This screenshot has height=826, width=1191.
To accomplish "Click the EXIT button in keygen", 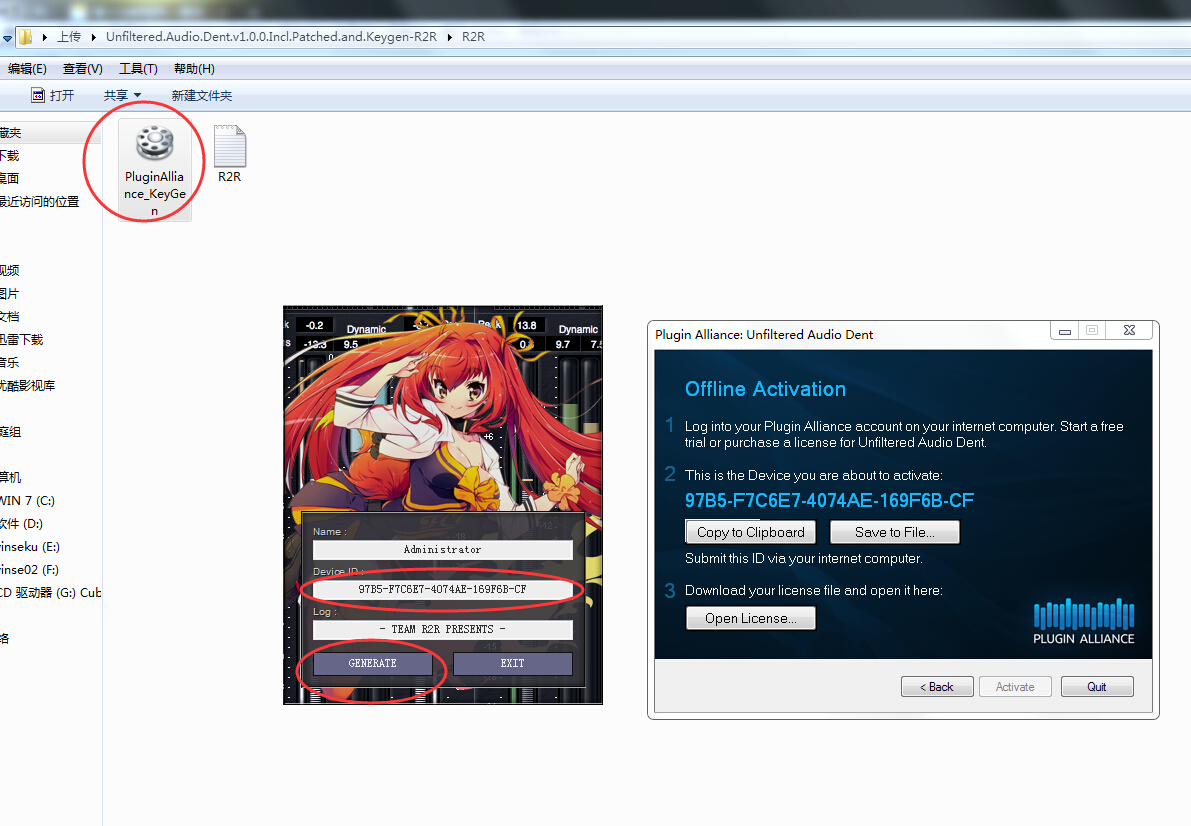I will 513,663.
